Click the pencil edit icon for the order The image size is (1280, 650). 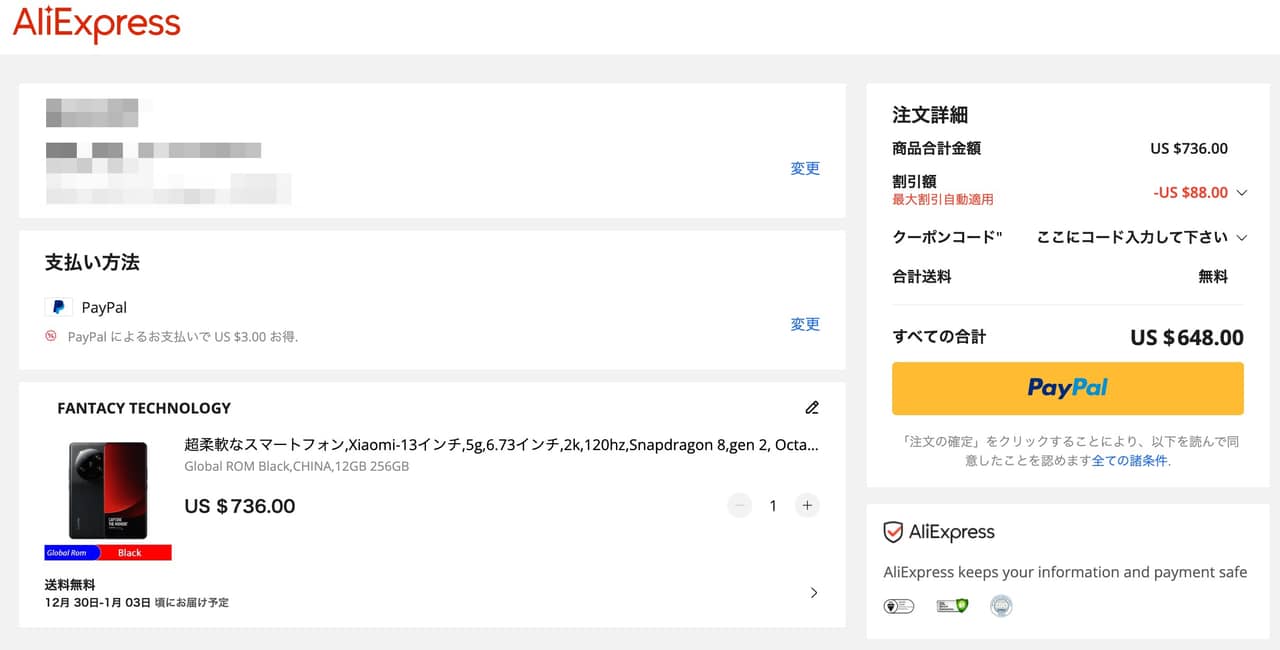pyautogui.click(x=812, y=408)
